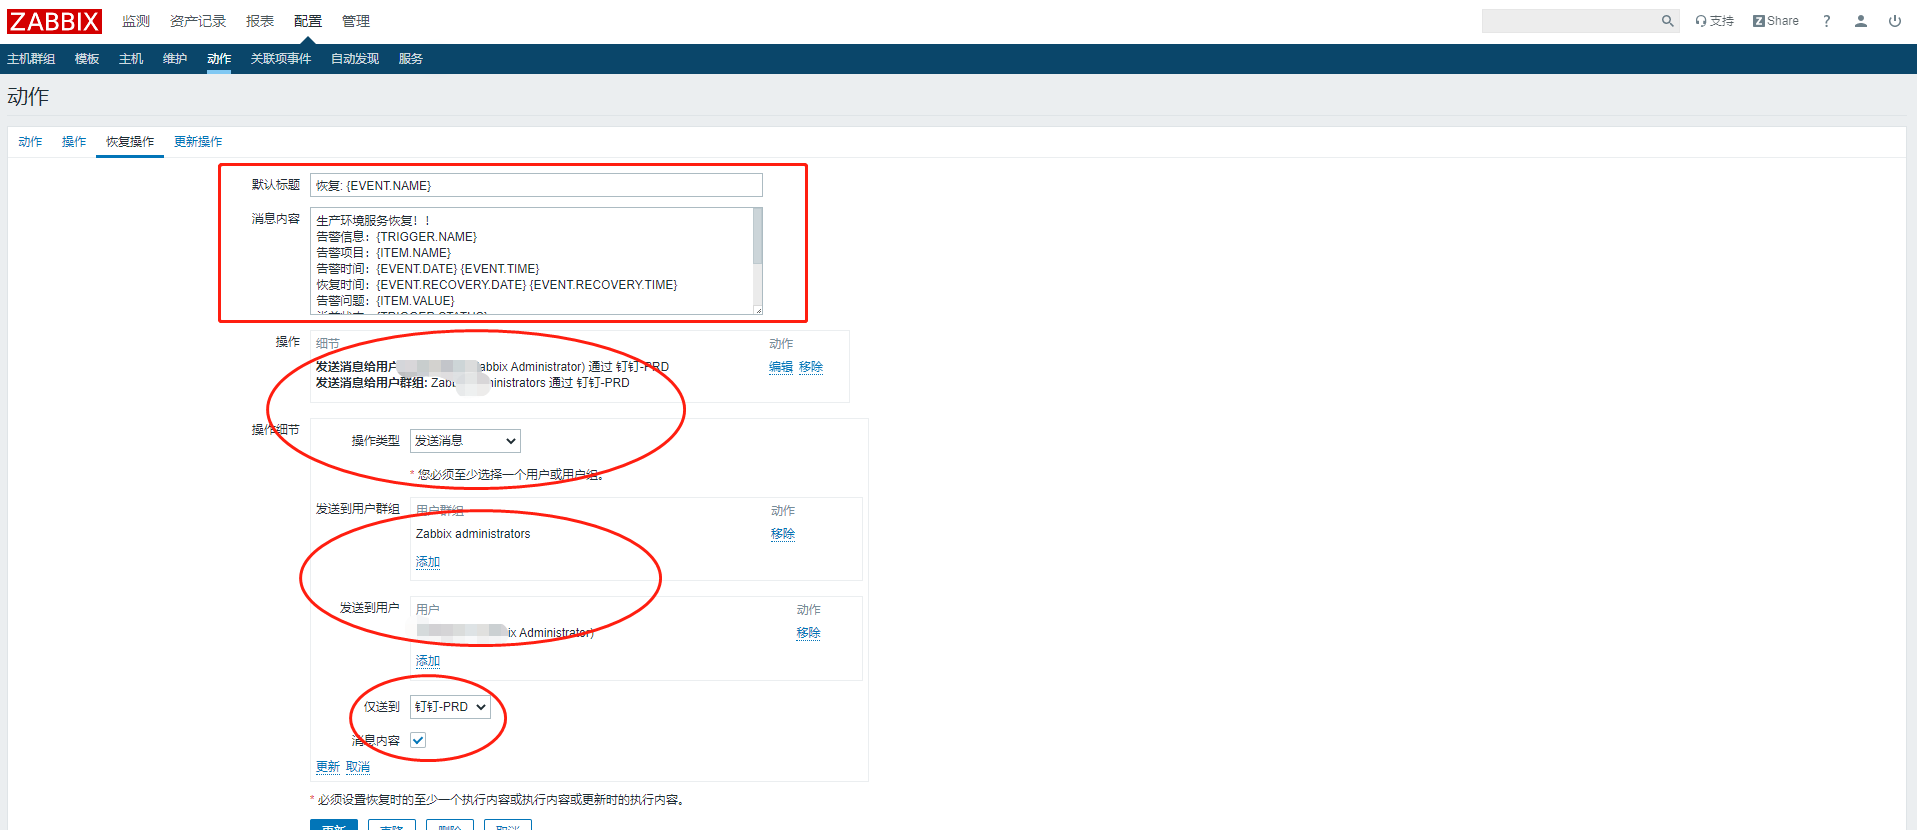Image resolution: width=1917 pixels, height=830 pixels.
Task: Click the 取消 link in operation details
Action: (x=358, y=767)
